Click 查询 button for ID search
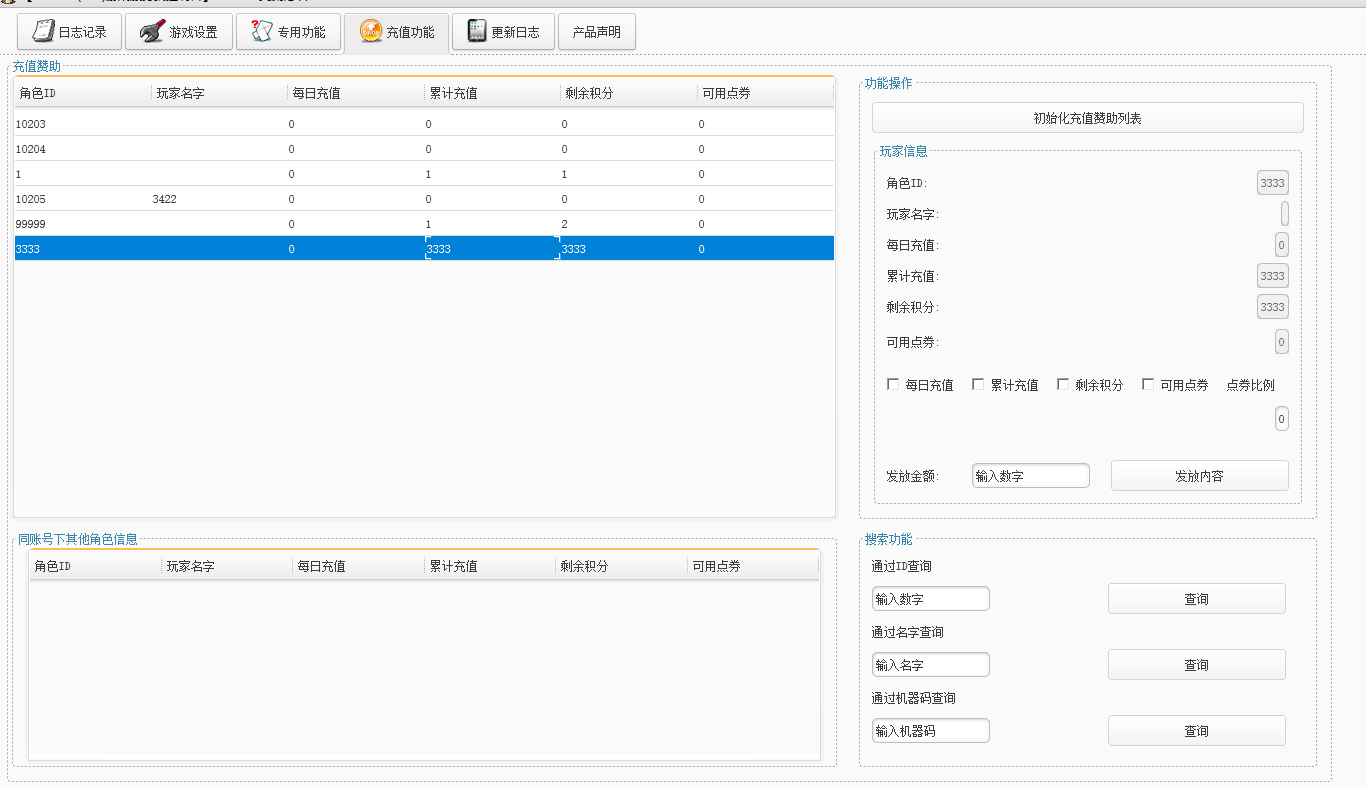 [x=1197, y=599]
